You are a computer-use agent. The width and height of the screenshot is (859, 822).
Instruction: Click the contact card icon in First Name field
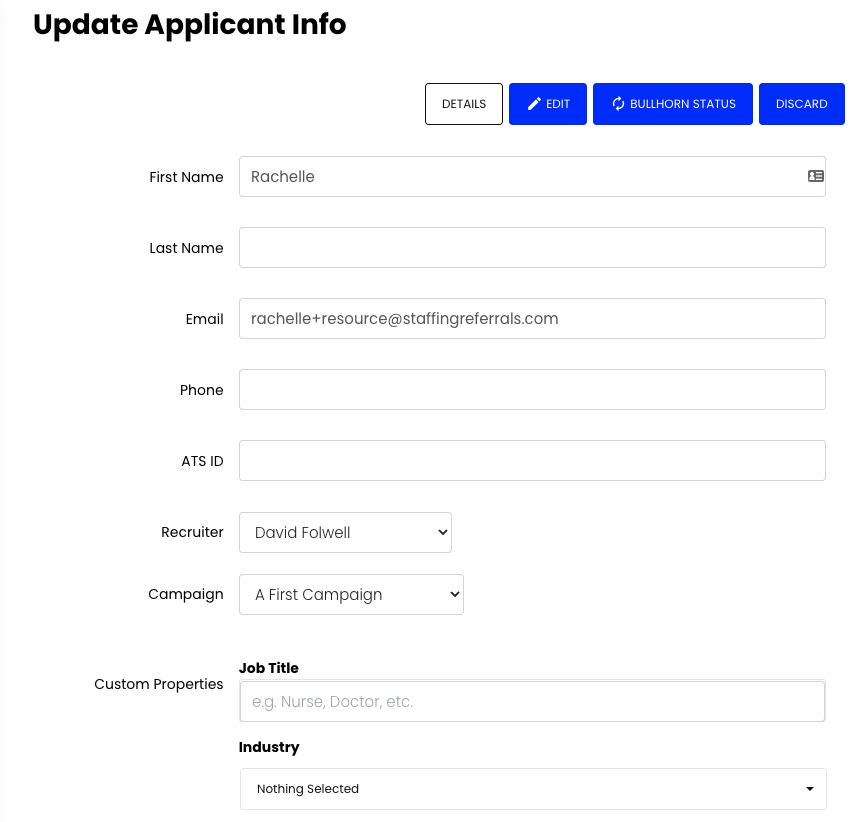tap(815, 176)
